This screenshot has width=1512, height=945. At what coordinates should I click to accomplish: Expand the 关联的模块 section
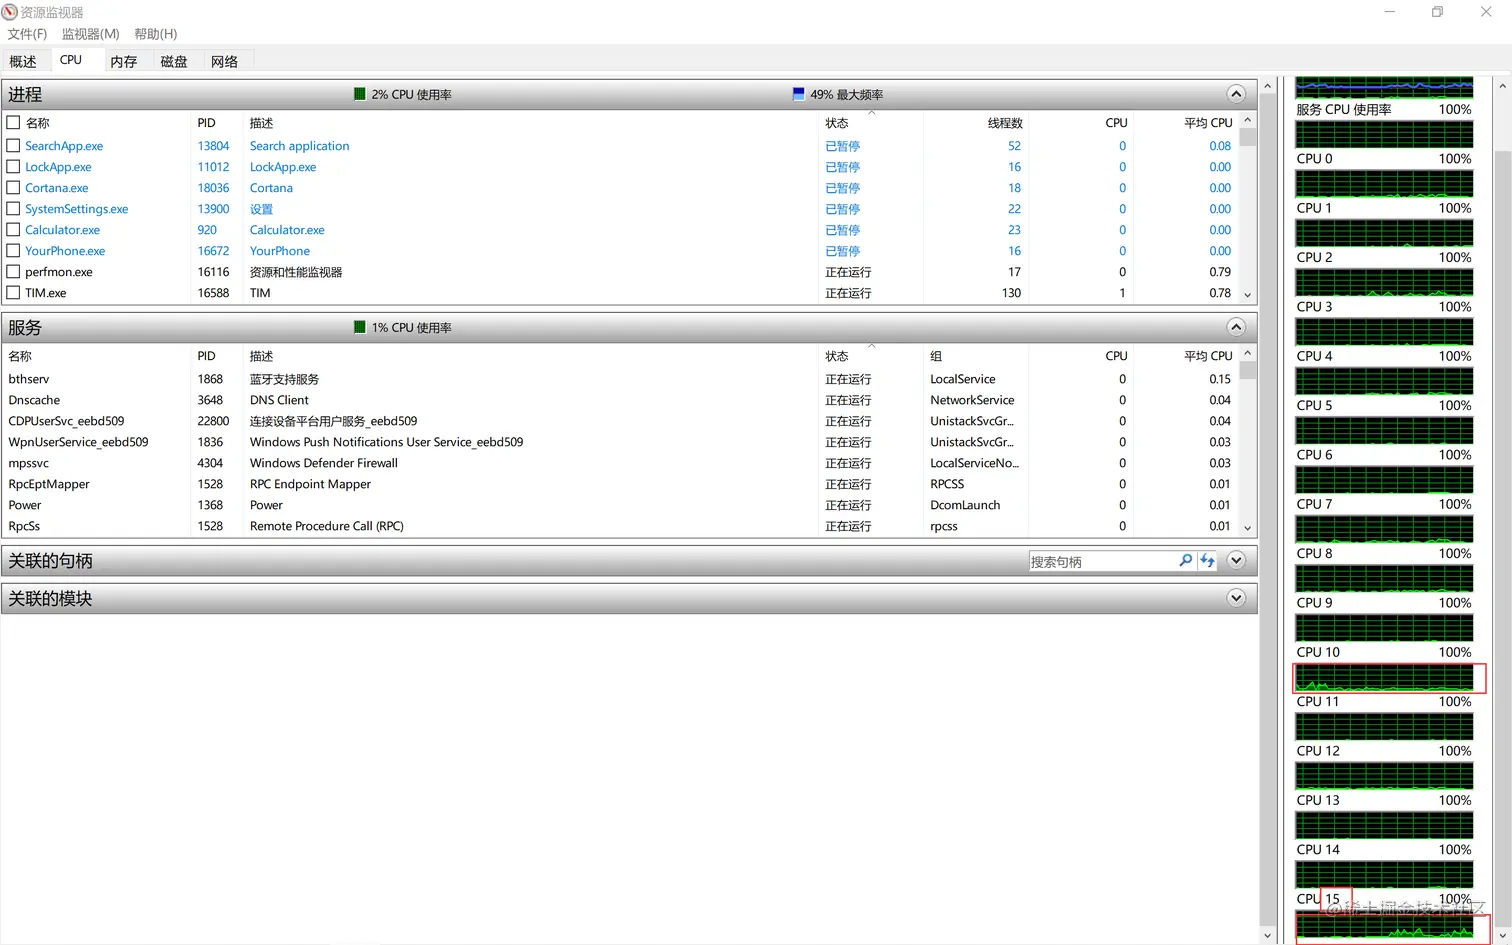[1236, 598]
